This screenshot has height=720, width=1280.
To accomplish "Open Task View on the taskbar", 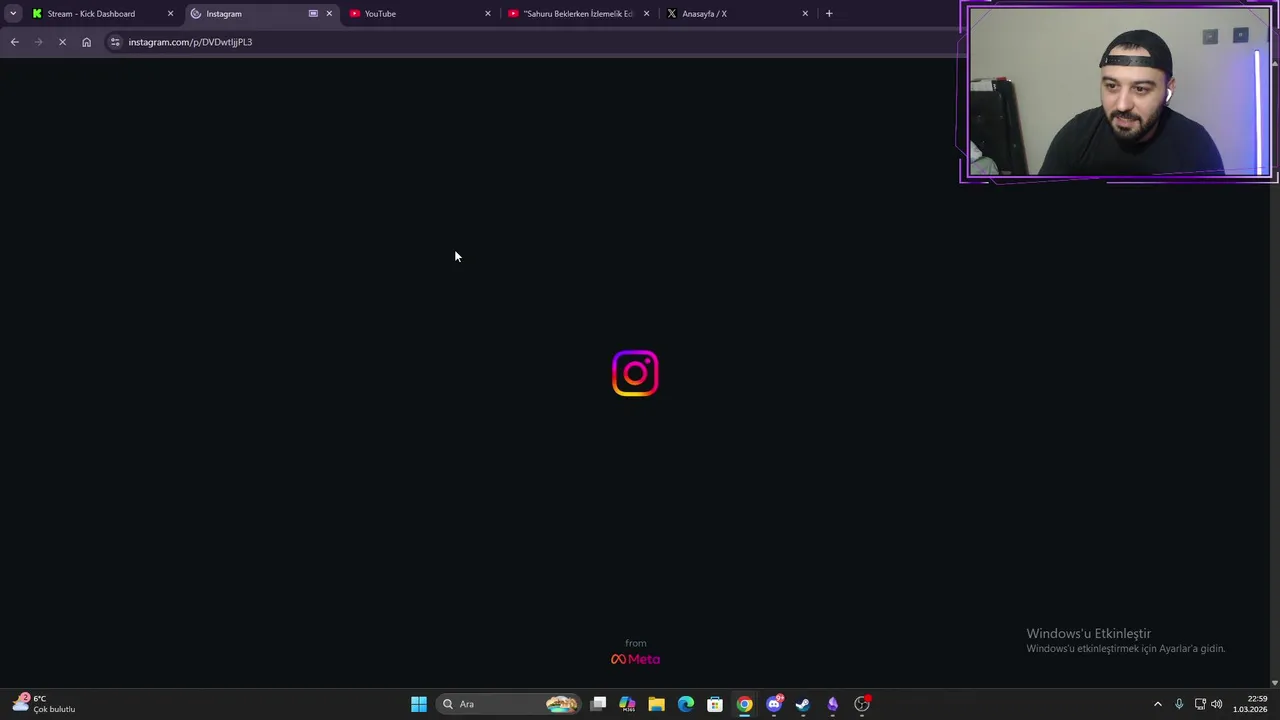I will pos(598,704).
